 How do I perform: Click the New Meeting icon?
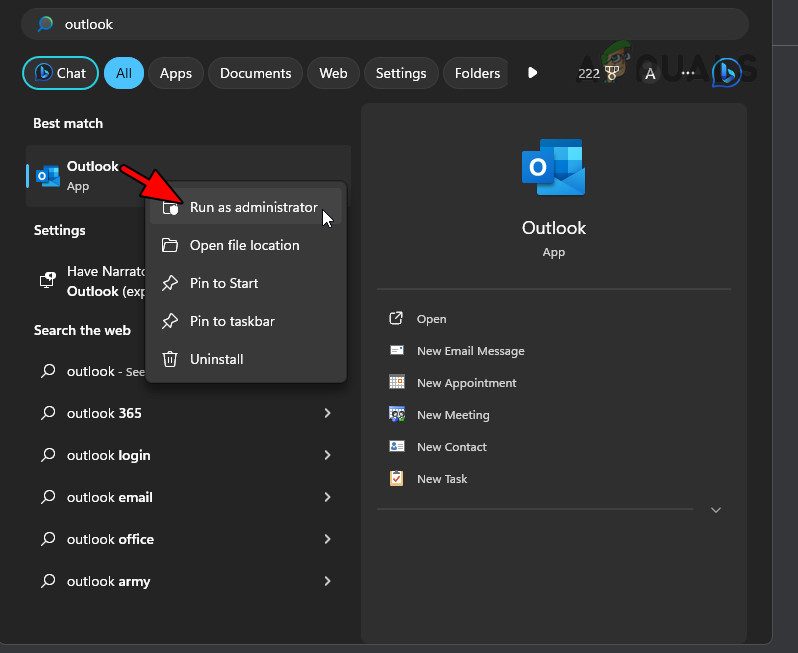397,414
